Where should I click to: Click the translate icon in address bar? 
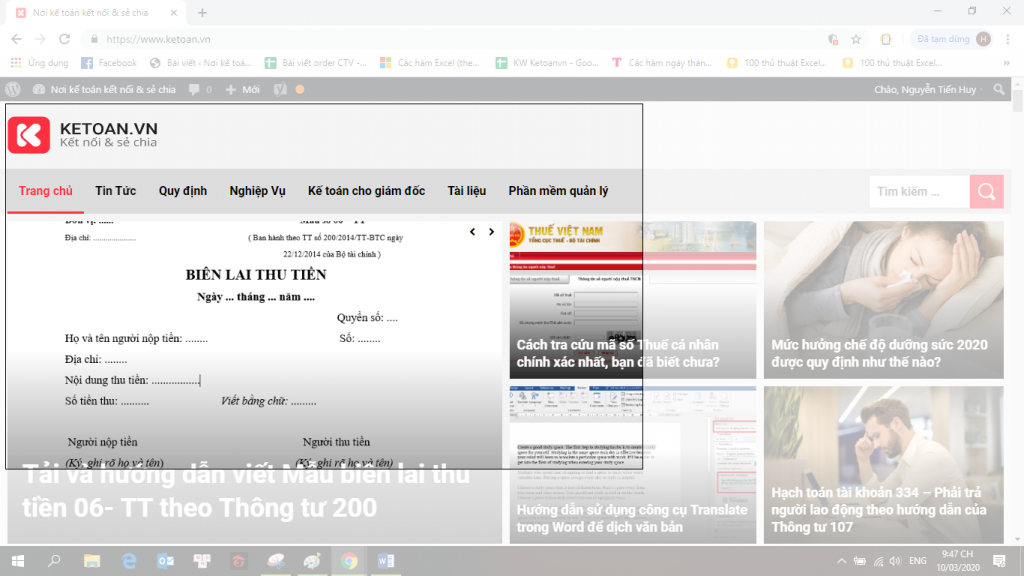[x=833, y=39]
